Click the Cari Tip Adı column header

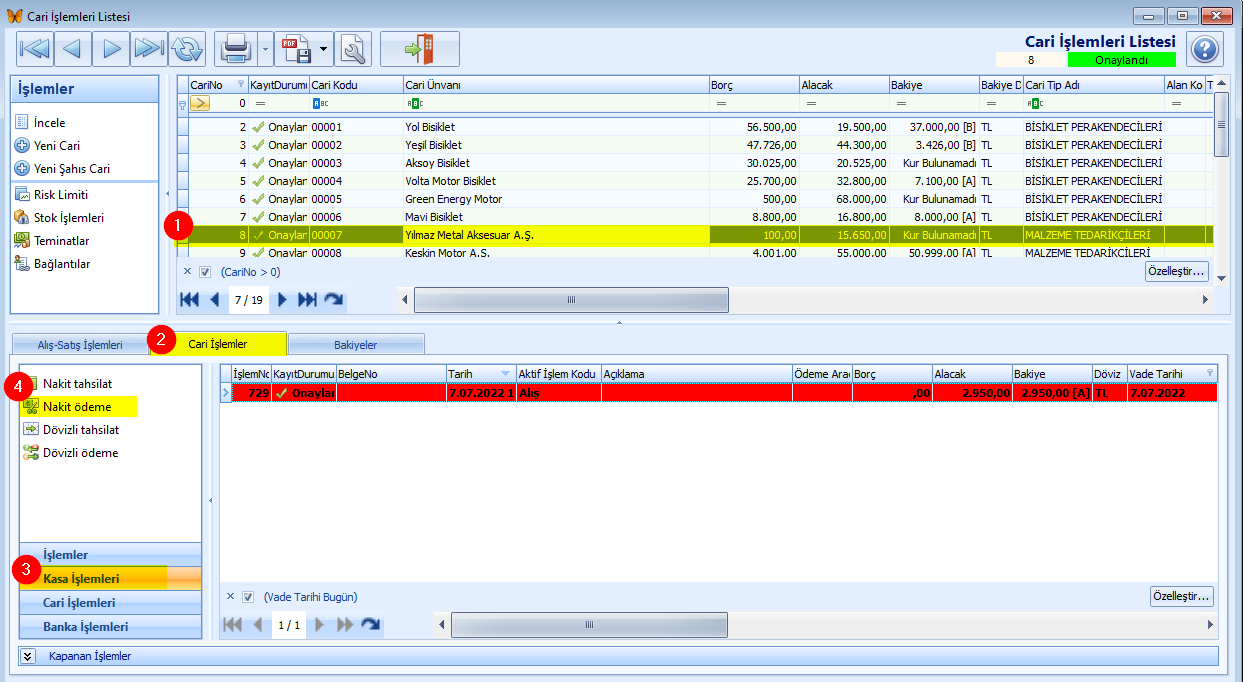tap(1093, 85)
